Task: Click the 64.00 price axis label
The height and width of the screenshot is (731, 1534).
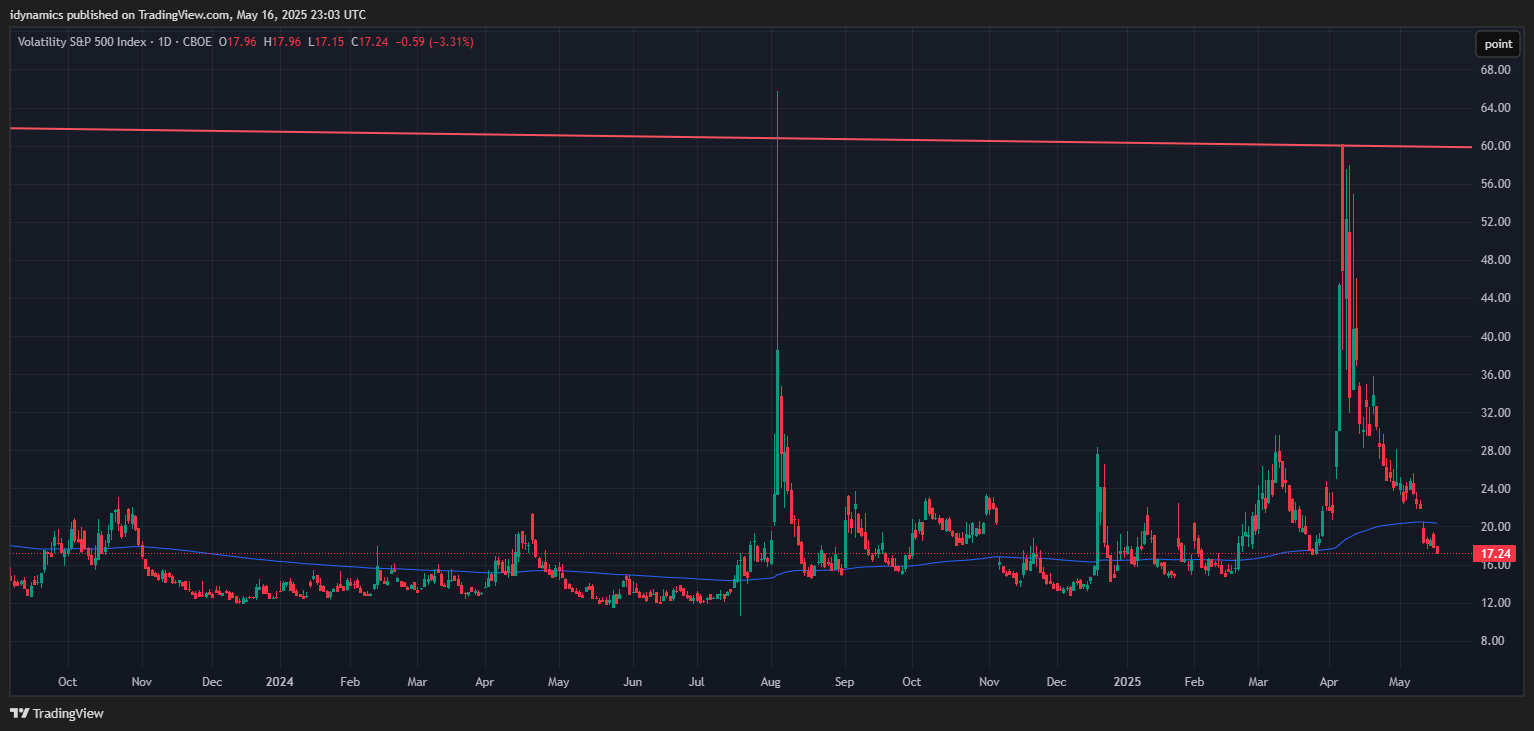Action: (1495, 108)
